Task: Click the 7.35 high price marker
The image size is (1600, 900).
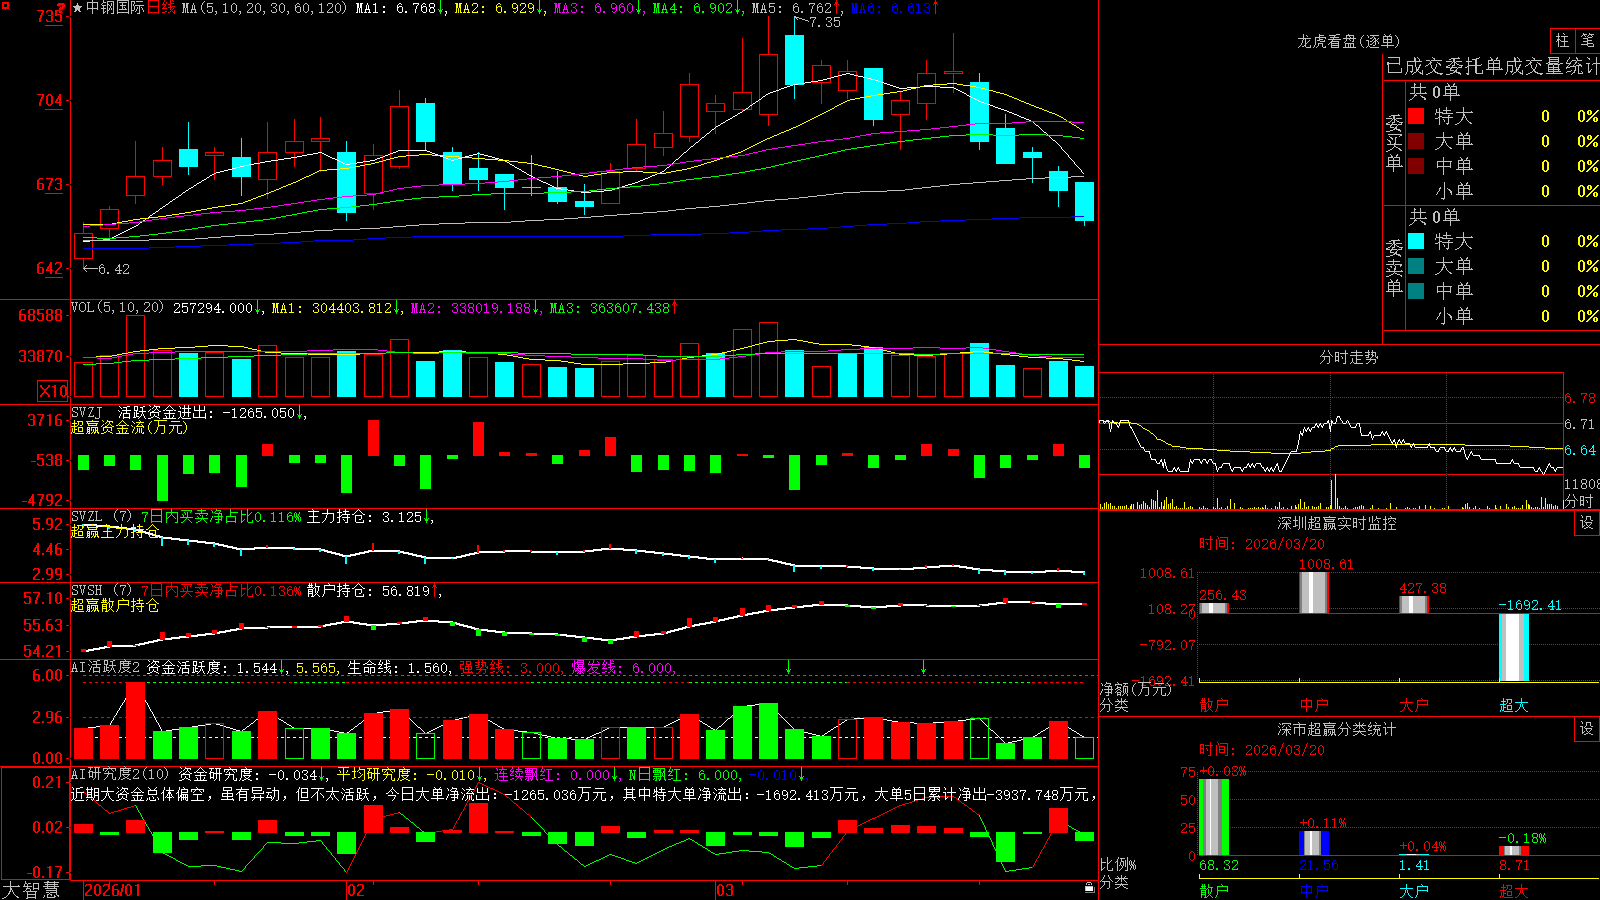Action: [824, 22]
